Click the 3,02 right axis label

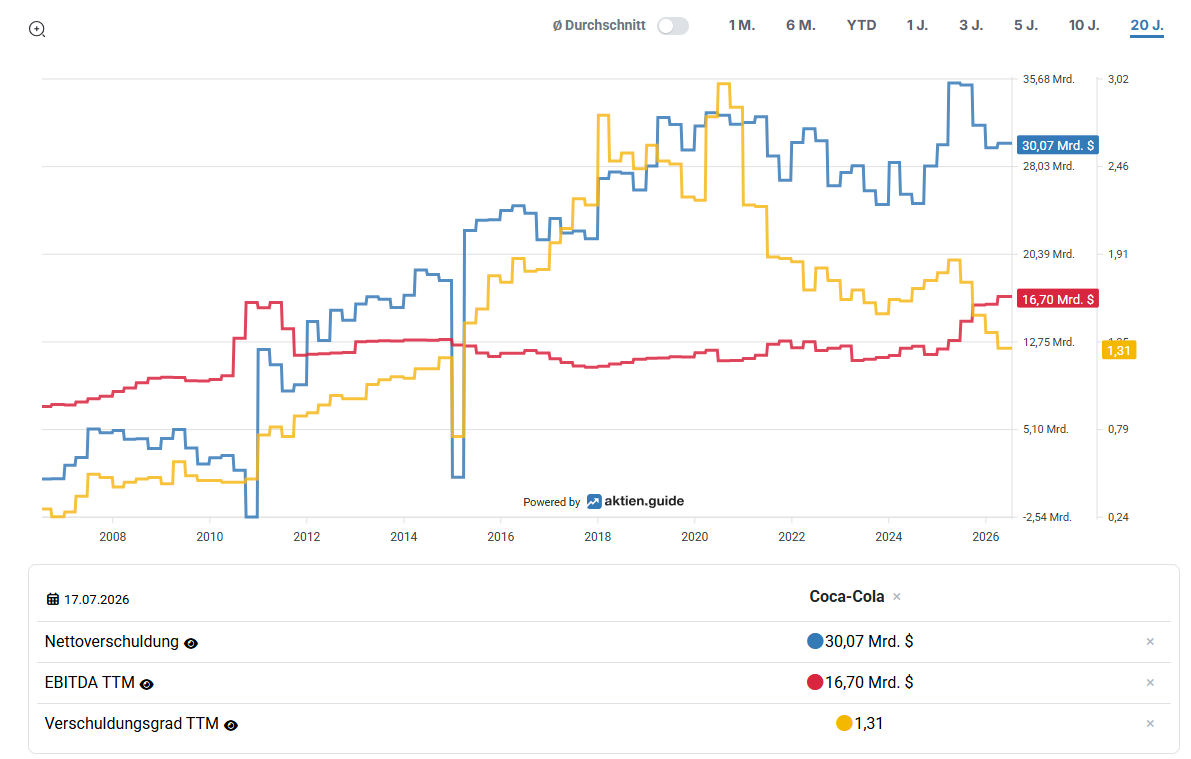pyautogui.click(x=1118, y=79)
